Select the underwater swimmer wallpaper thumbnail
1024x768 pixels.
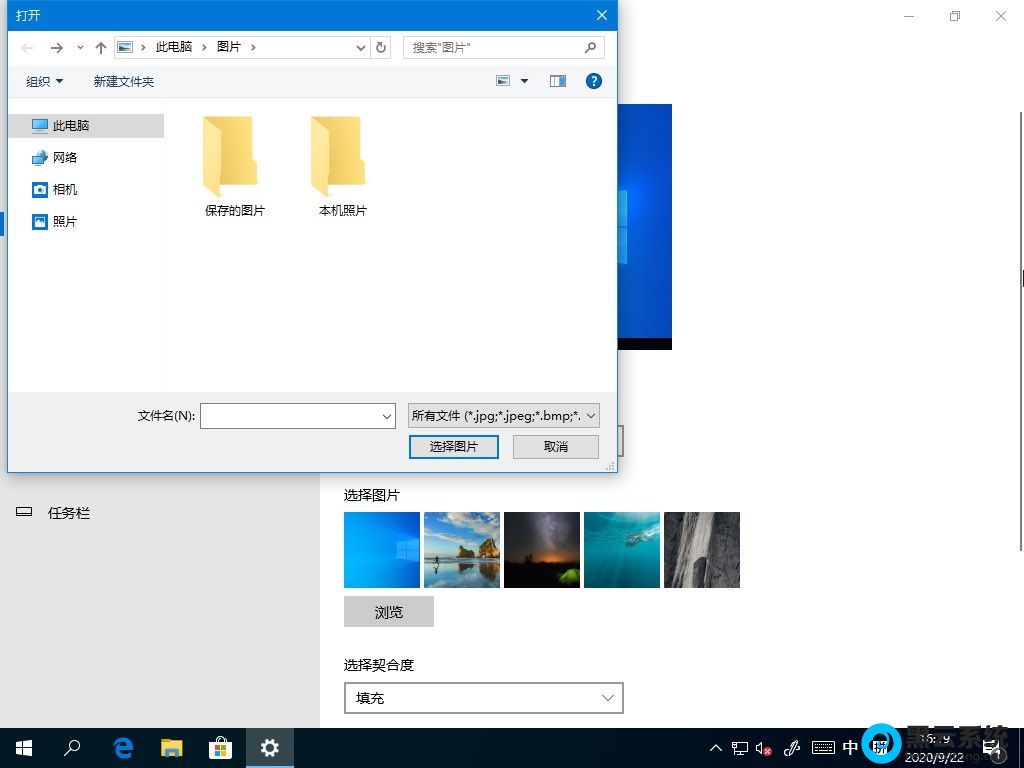621,549
